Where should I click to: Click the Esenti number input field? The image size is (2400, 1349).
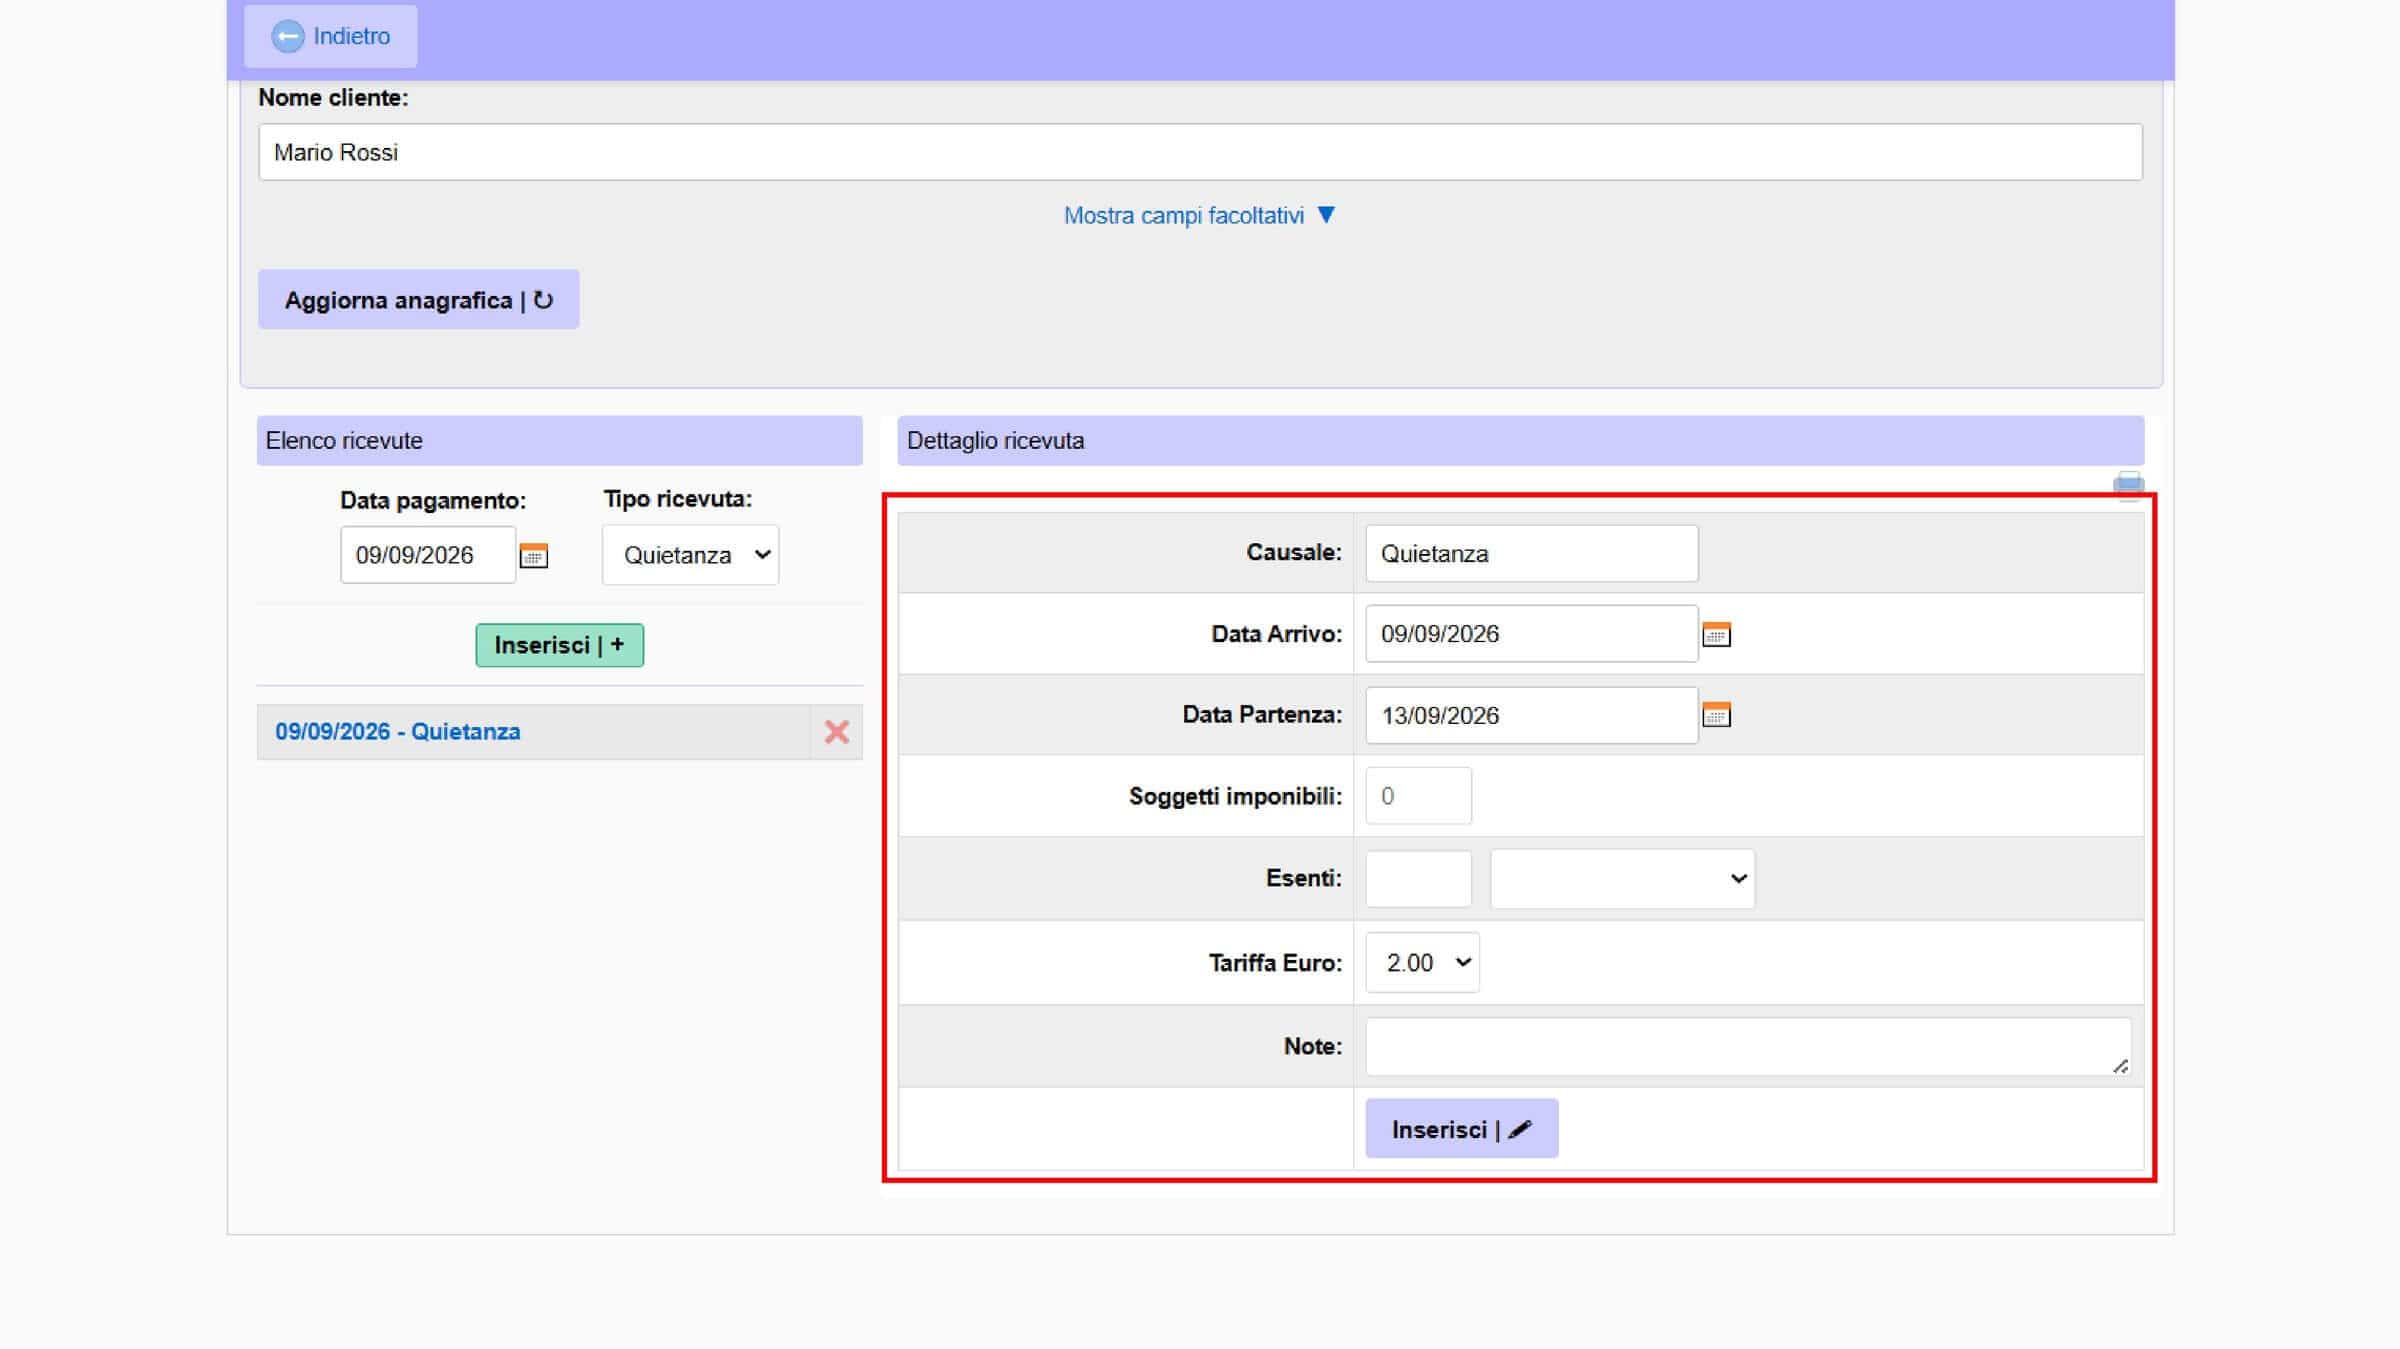coord(1418,878)
